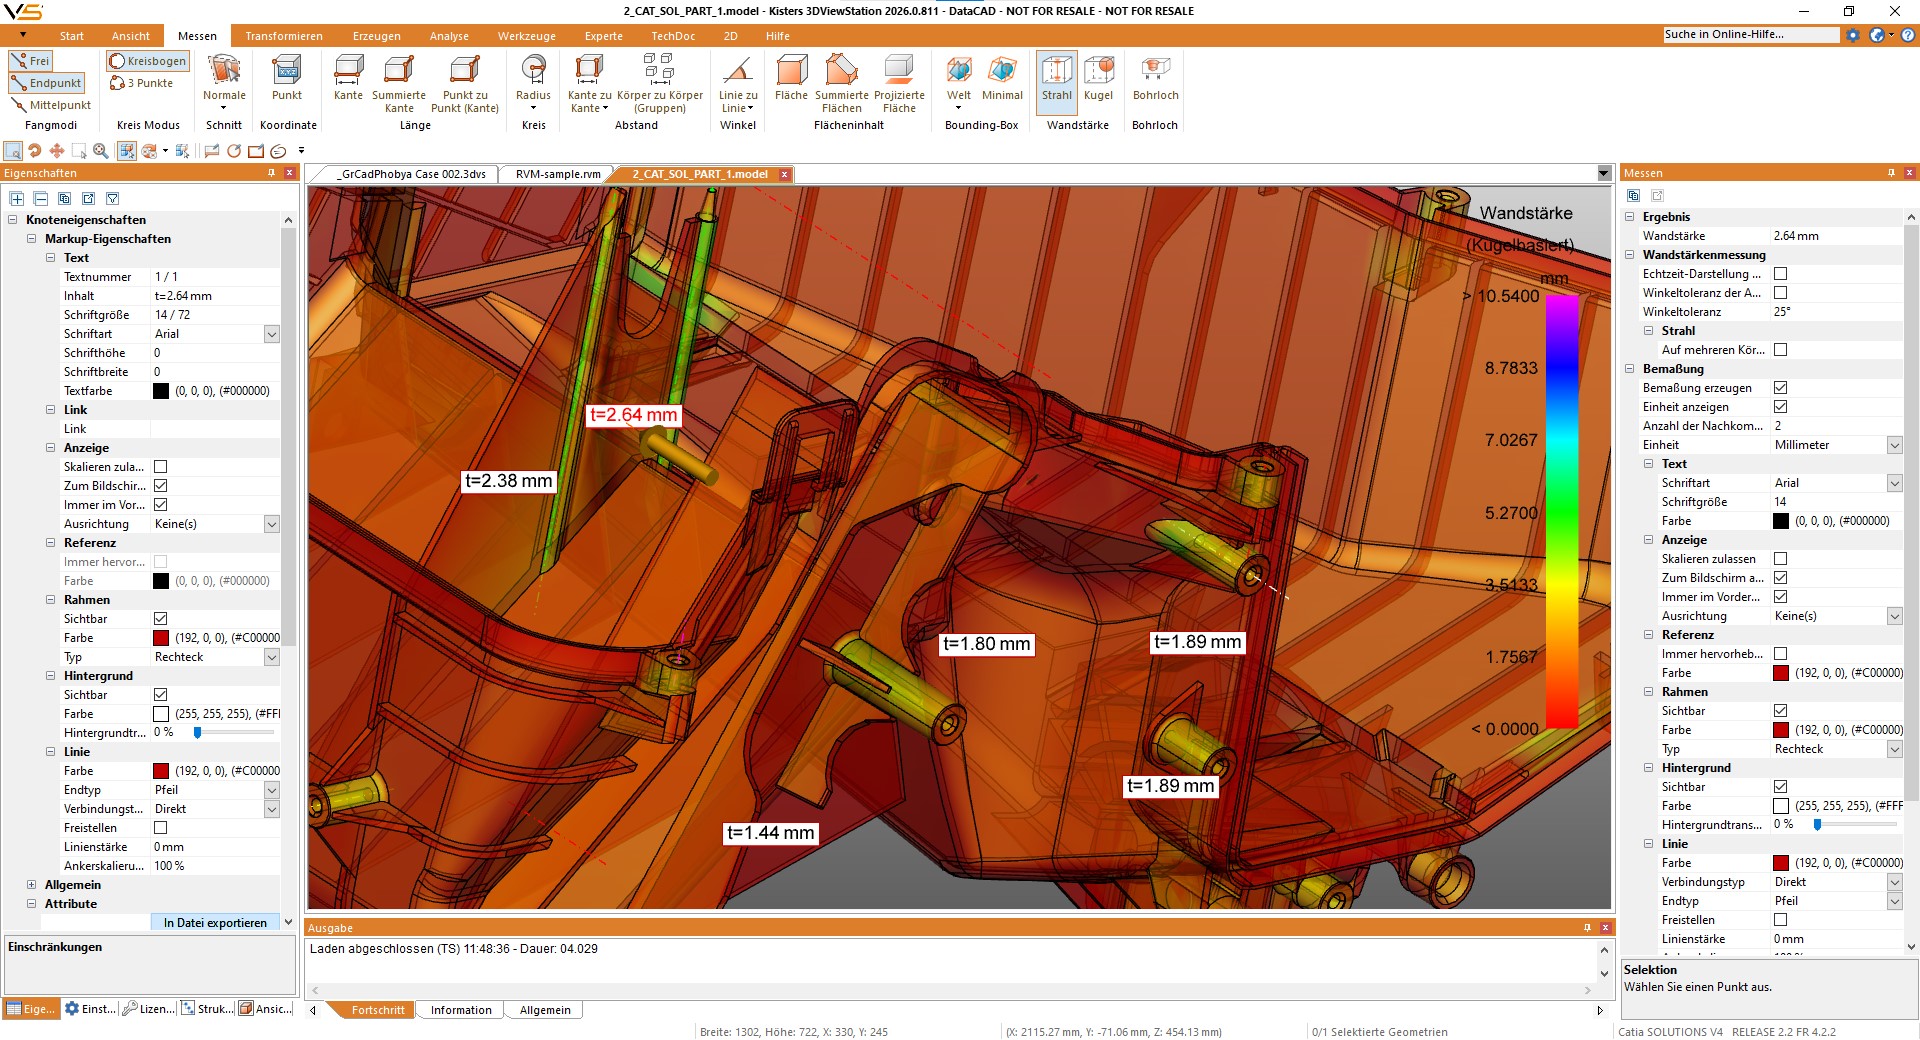The width and height of the screenshot is (1920, 1040).
Task: Select the Radius circle measurement
Action: click(x=533, y=82)
